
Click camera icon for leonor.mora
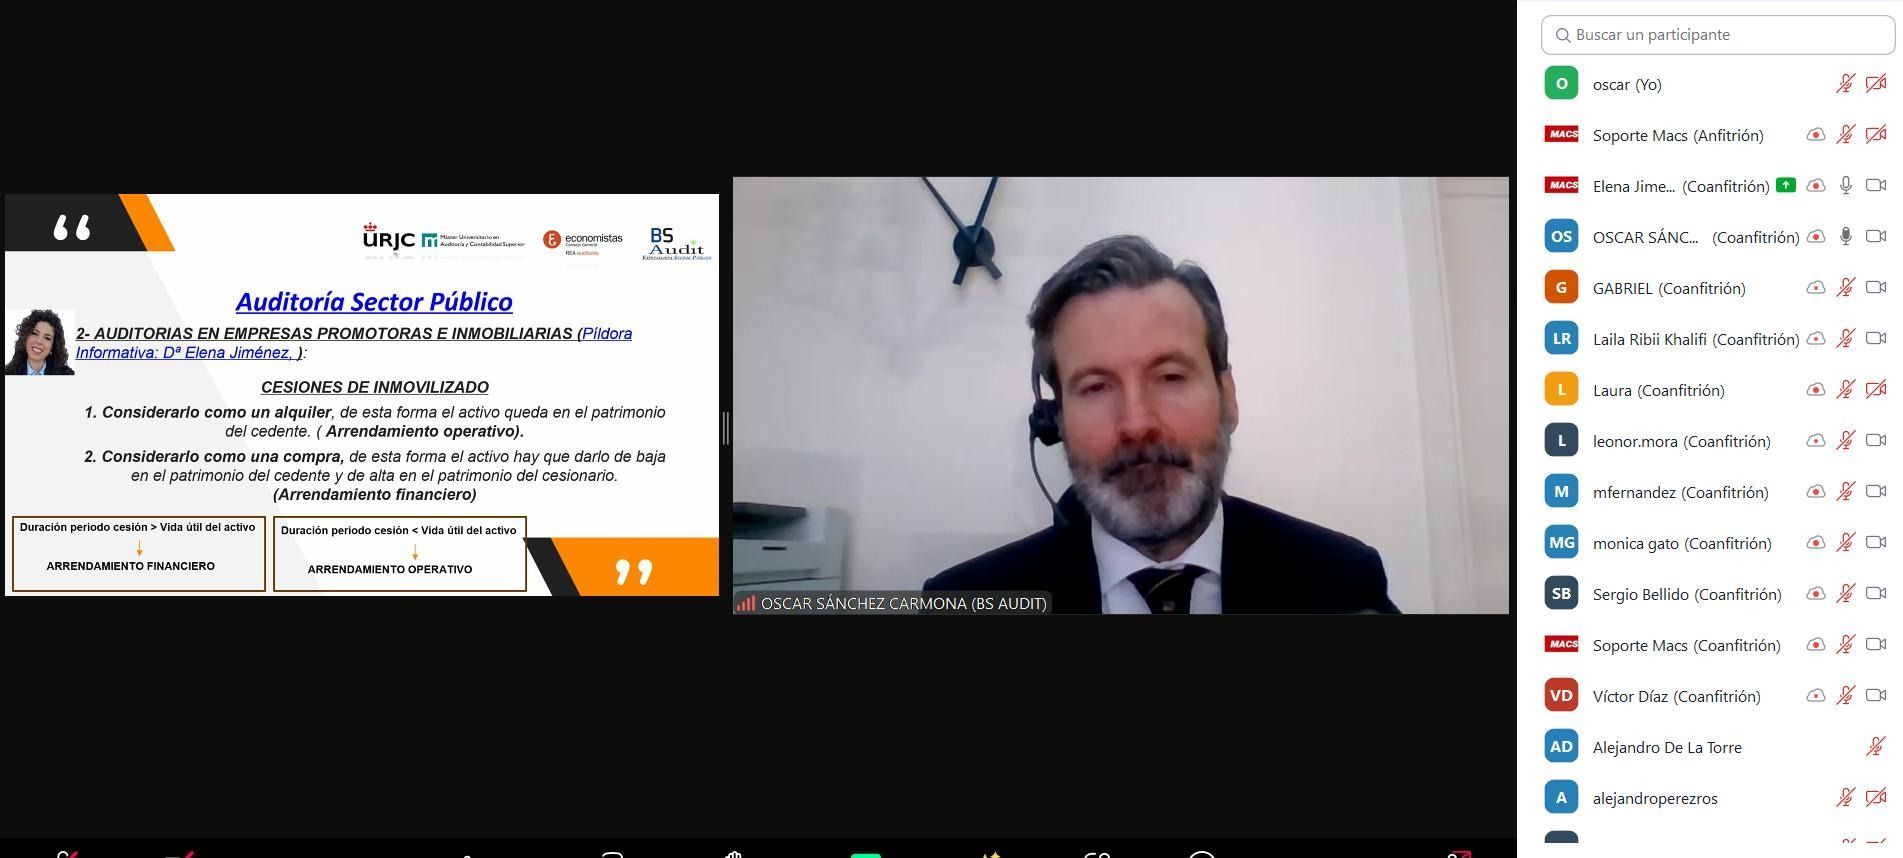tap(1876, 441)
